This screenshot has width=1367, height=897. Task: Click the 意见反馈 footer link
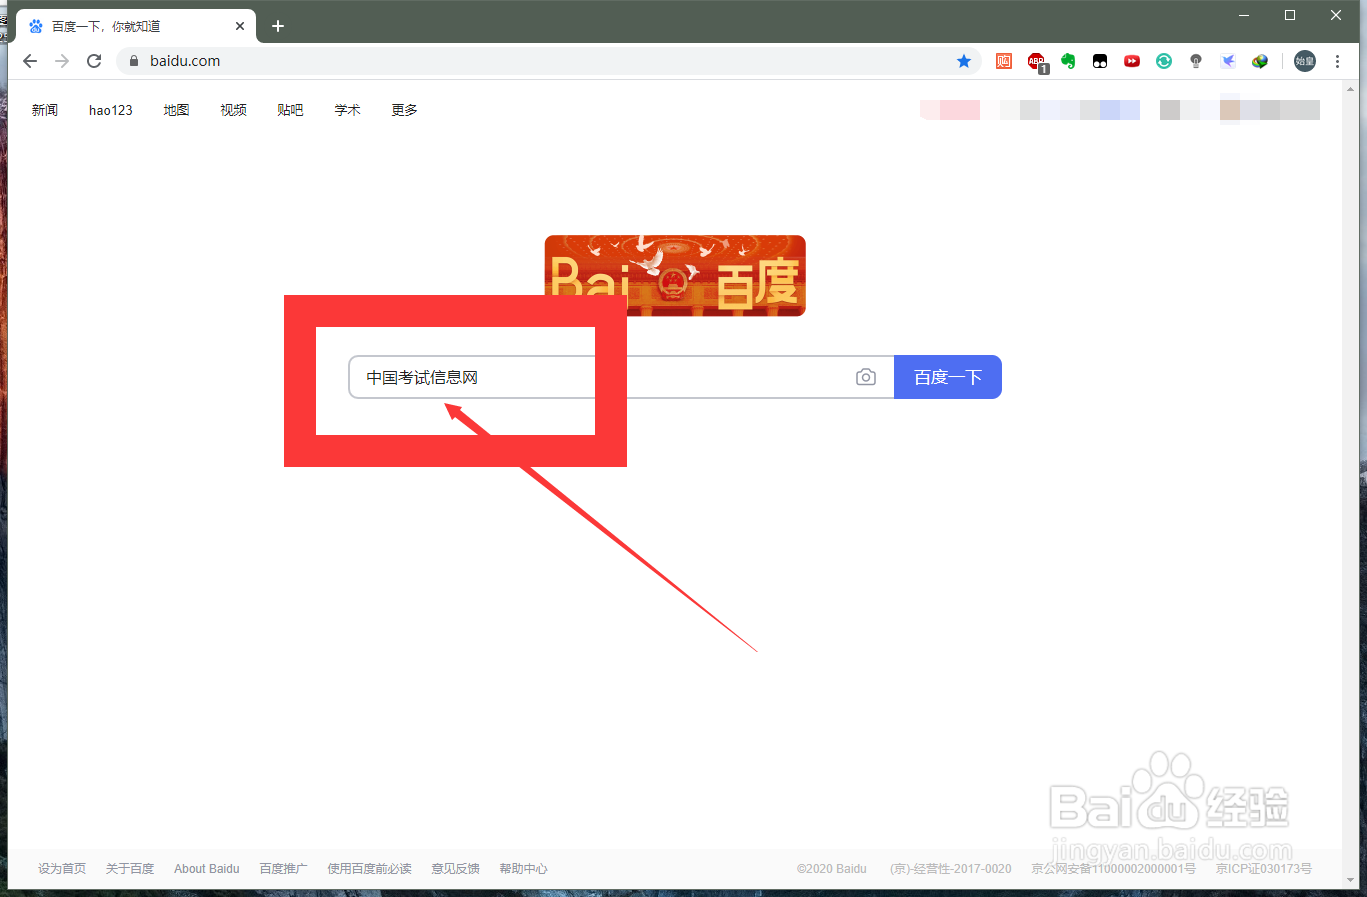pyautogui.click(x=456, y=869)
